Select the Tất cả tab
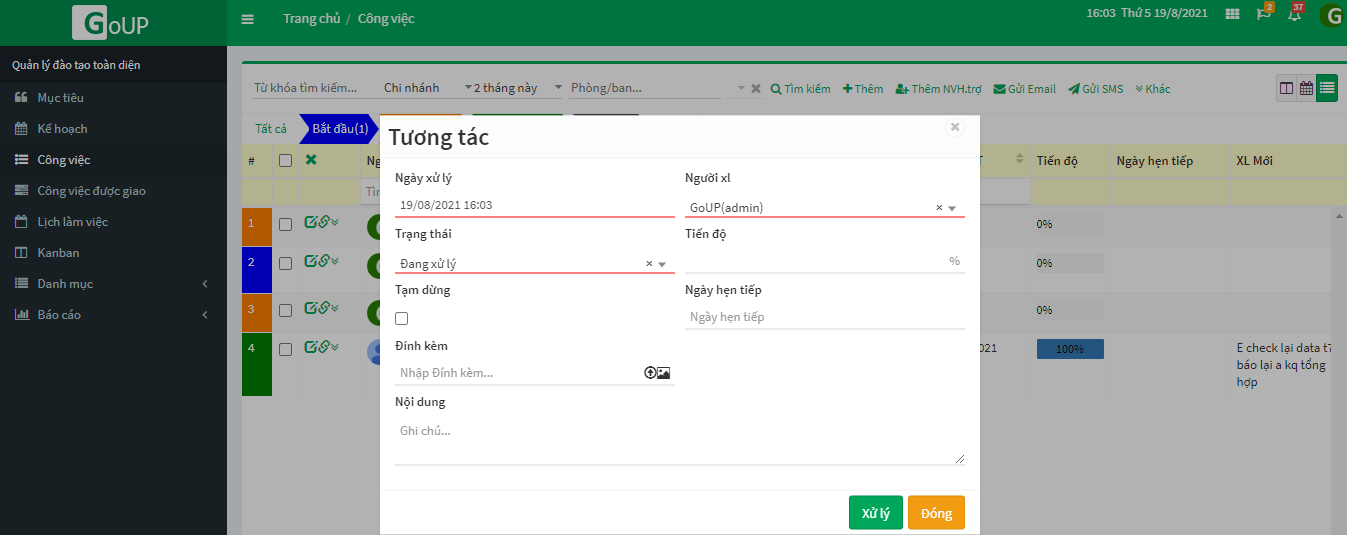This screenshot has width=1347, height=535. 270,129
